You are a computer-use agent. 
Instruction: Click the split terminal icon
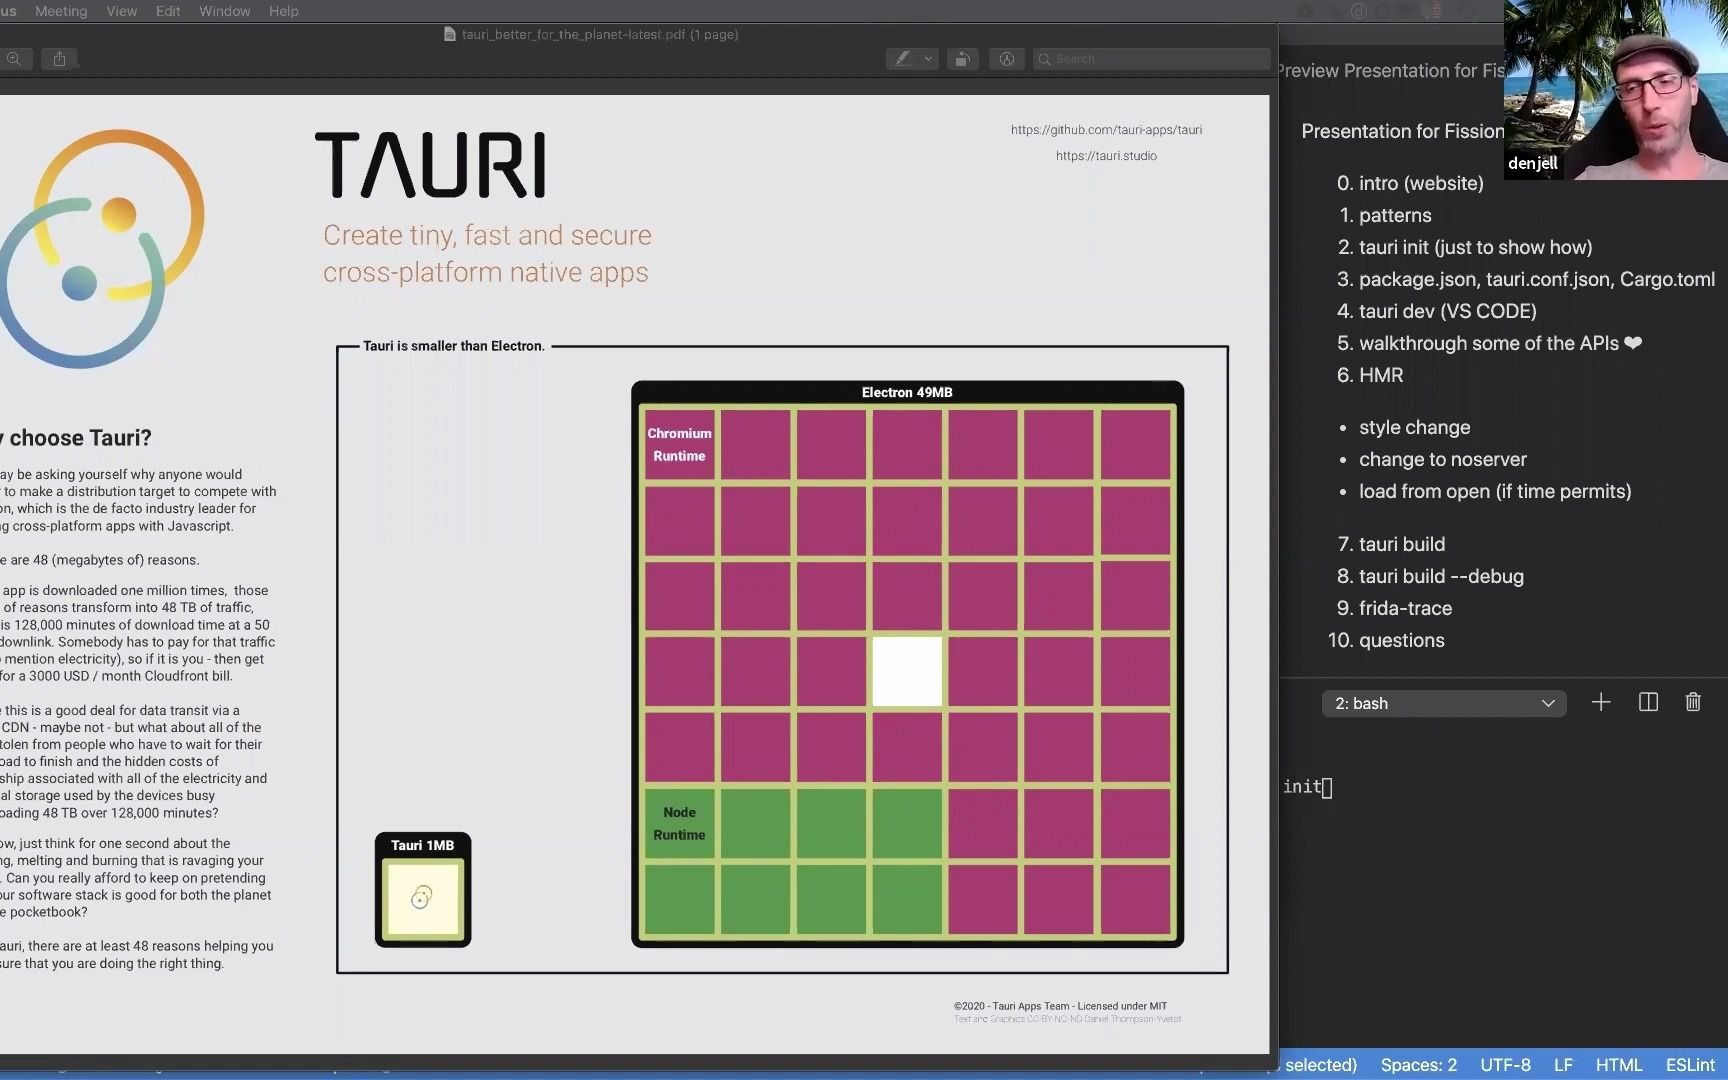[1648, 702]
